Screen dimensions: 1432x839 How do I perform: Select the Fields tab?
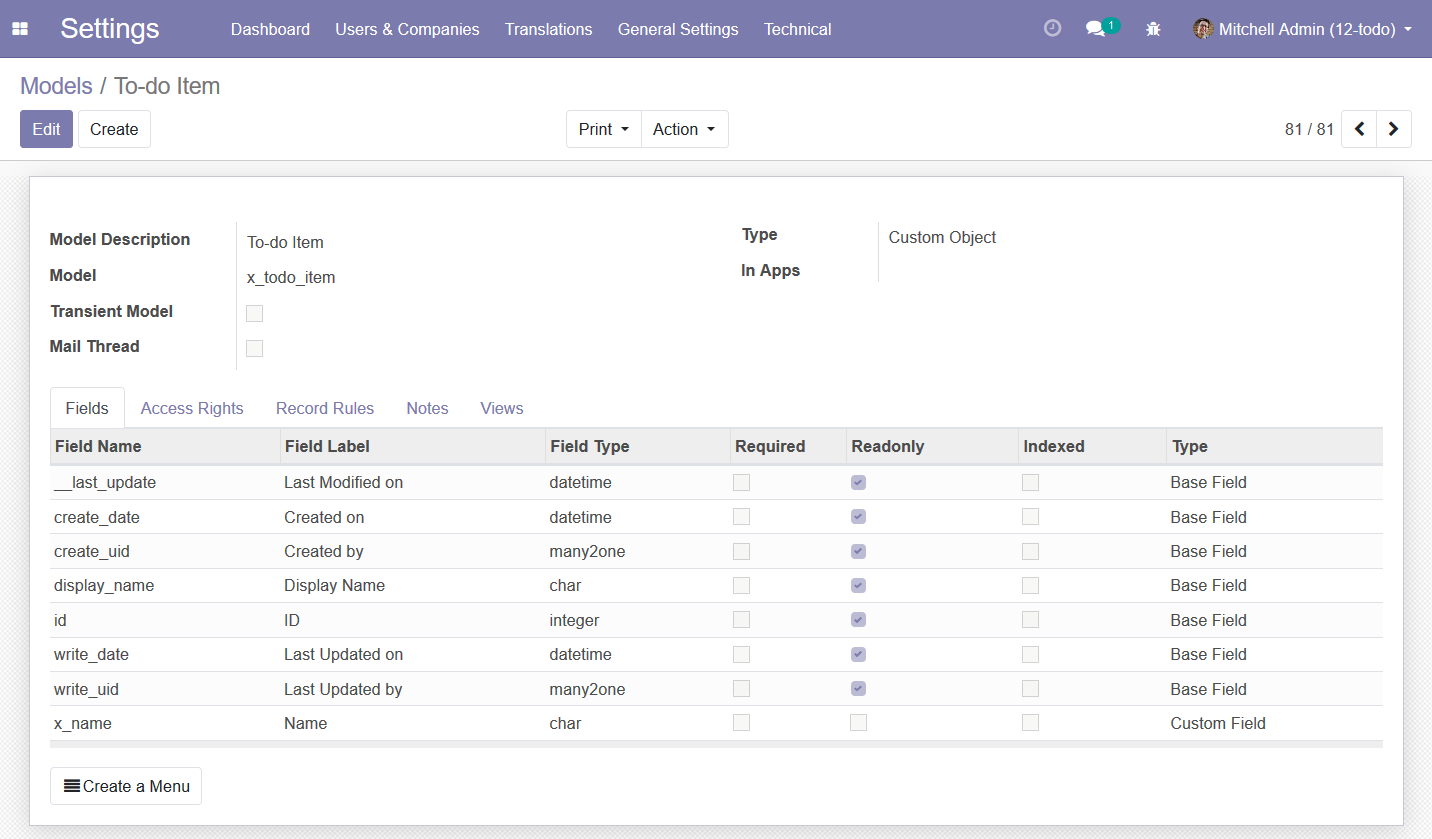tap(87, 408)
